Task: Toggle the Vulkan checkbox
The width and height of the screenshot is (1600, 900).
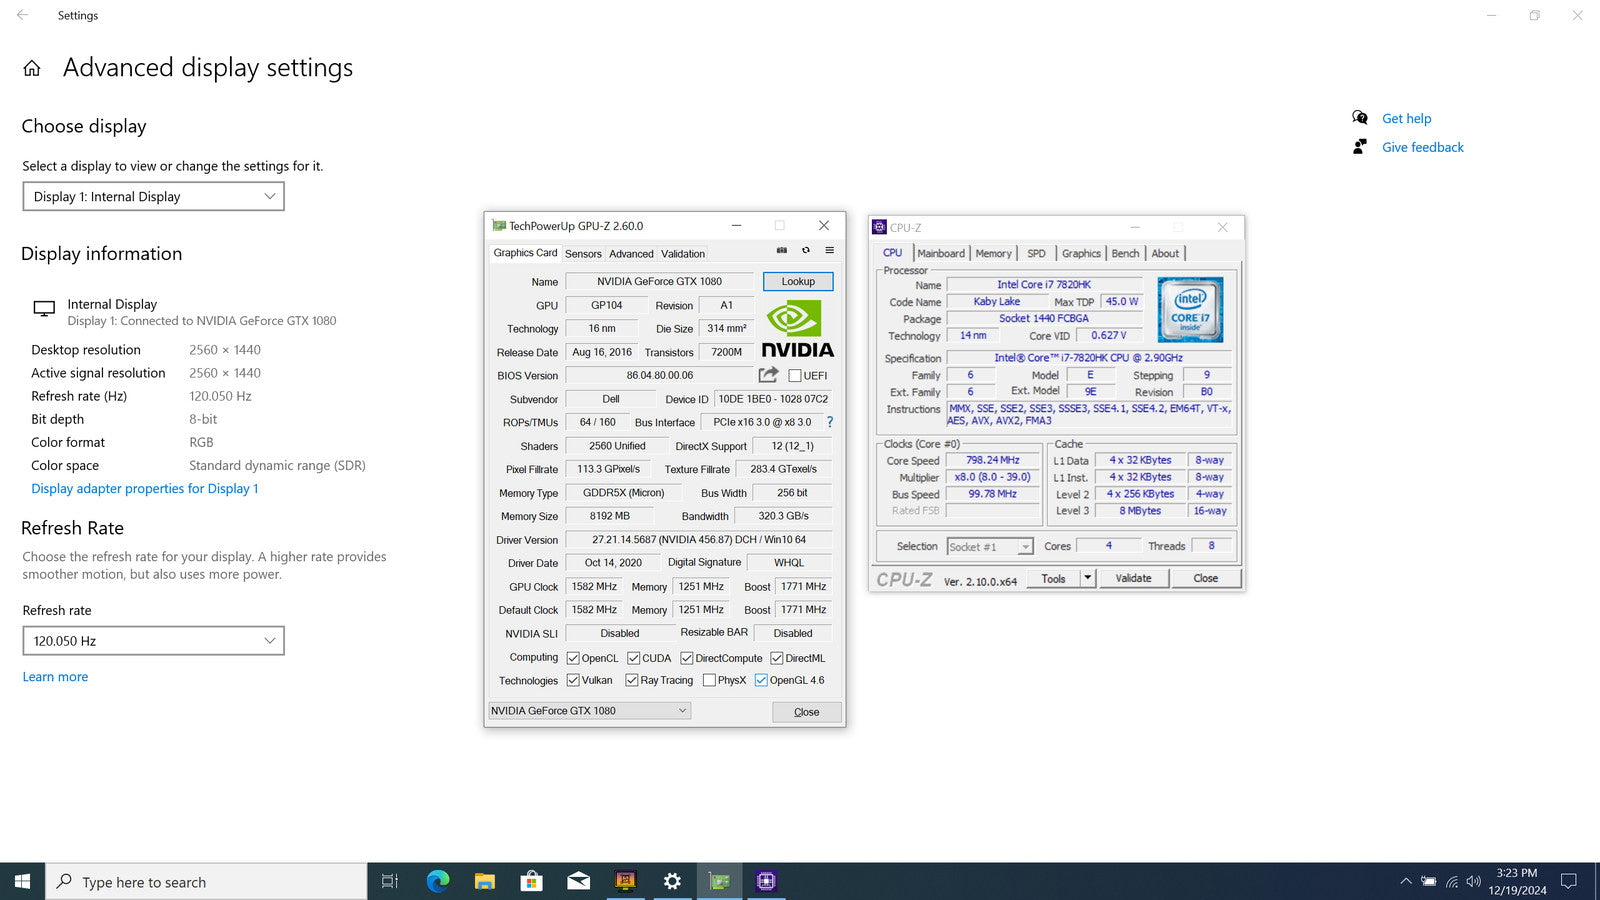Action: pyautogui.click(x=573, y=680)
